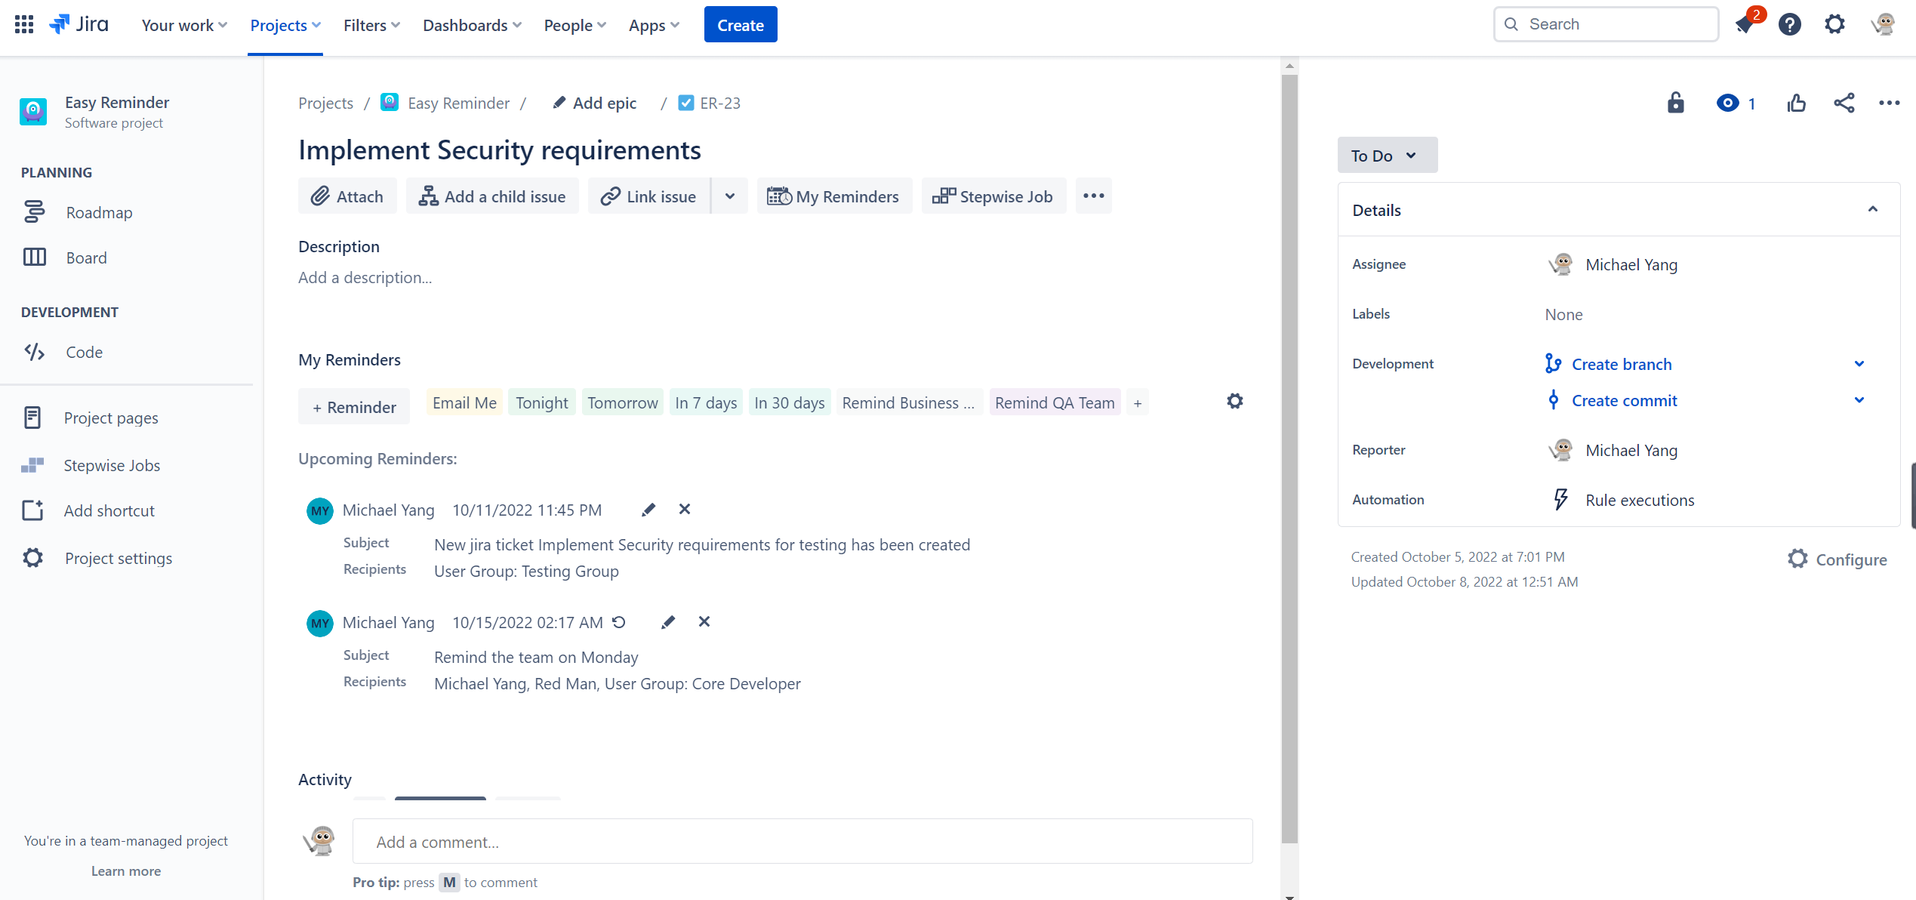The height and width of the screenshot is (900, 1916).
Task: Click Create commit link
Action: (x=1624, y=400)
